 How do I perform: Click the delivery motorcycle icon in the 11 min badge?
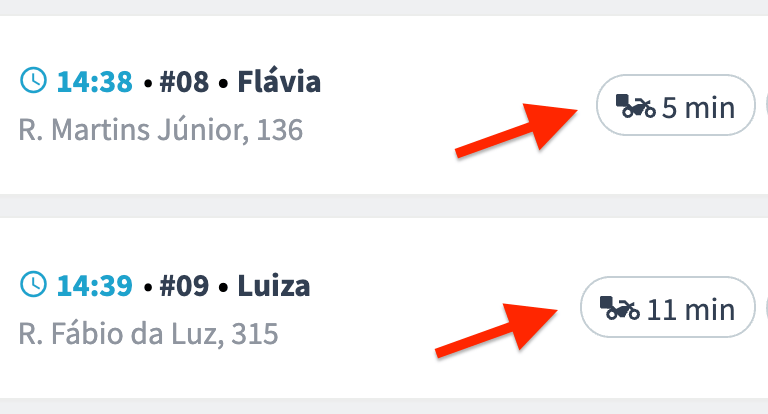620,308
